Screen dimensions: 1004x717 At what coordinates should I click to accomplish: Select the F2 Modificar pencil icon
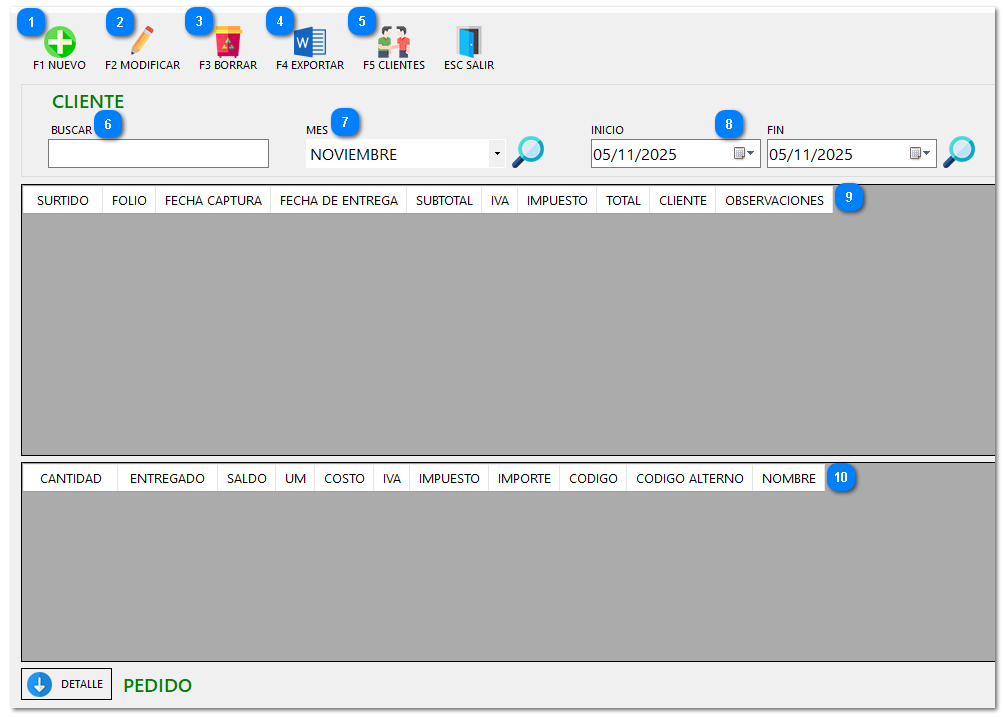142,42
